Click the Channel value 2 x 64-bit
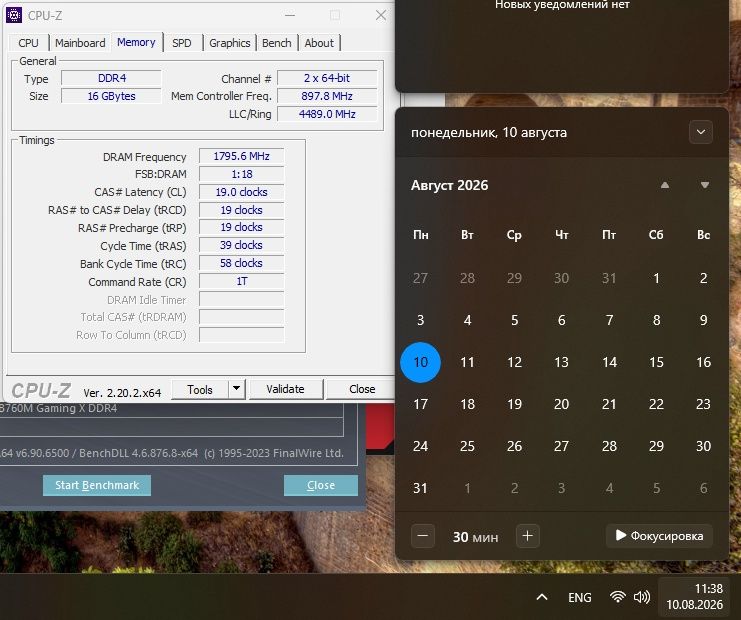The image size is (741, 620). tap(327, 78)
